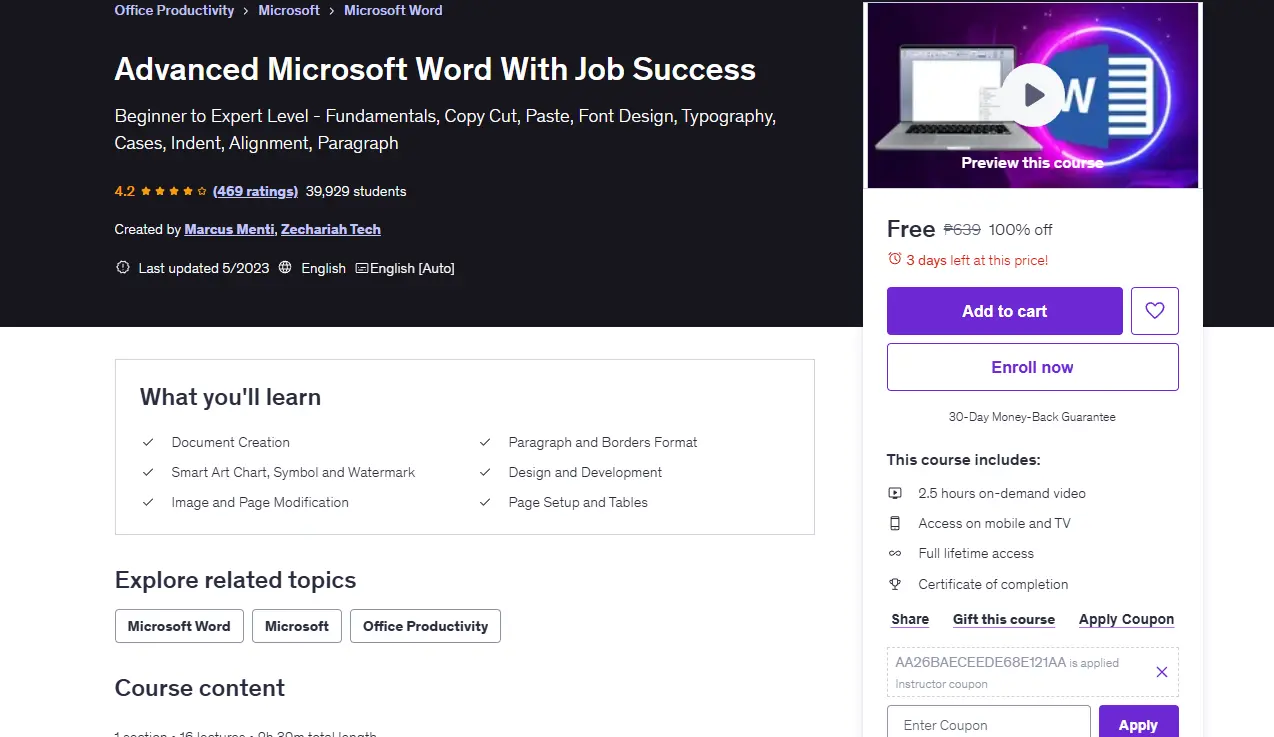Click the infinity lifetime access icon
Screen dimensions: 1274x737
895,553
